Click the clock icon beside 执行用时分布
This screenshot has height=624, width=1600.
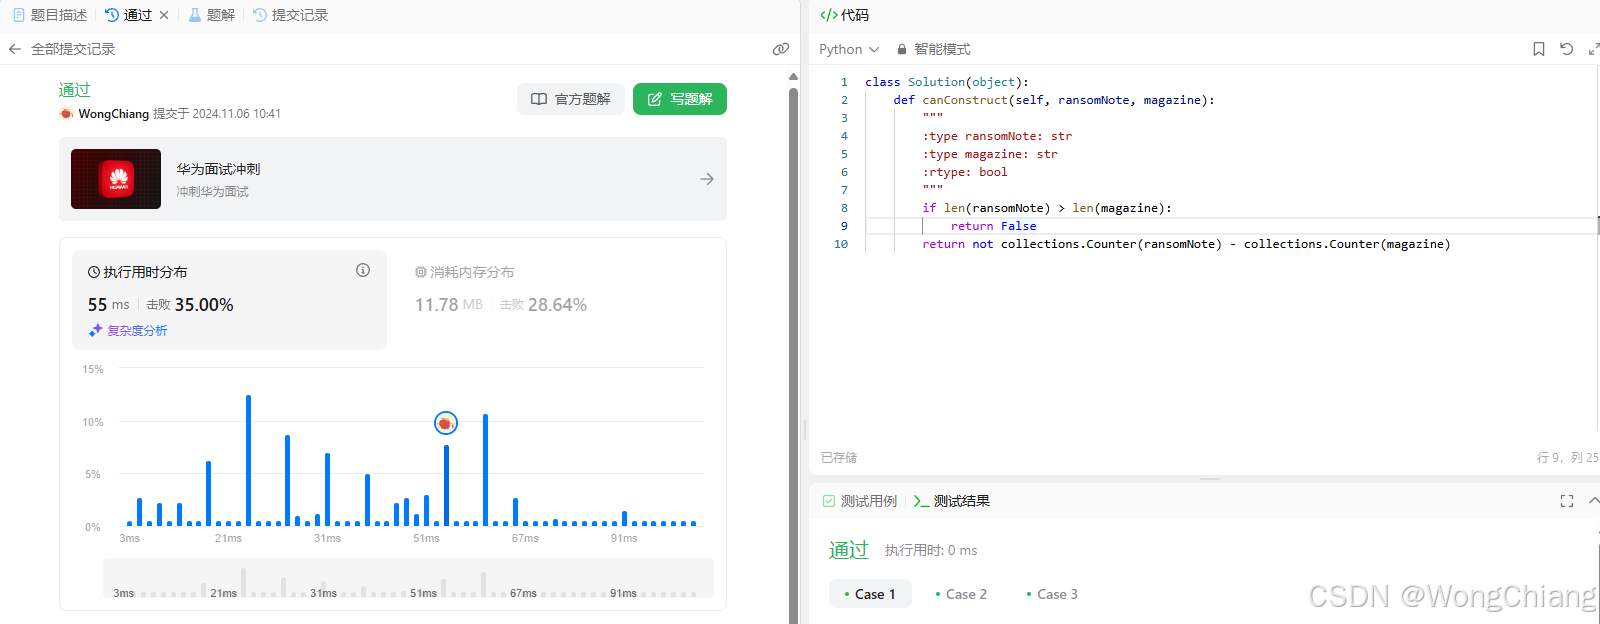tap(94, 272)
